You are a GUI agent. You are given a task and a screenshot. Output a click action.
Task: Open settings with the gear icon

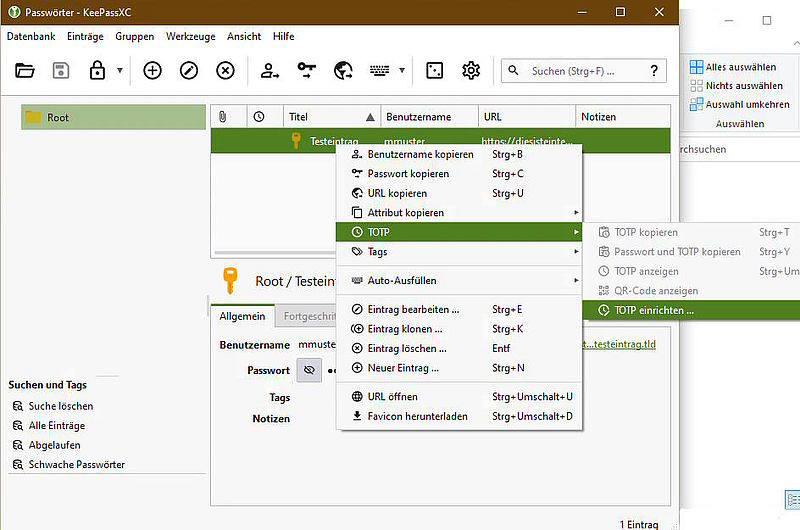(471, 70)
